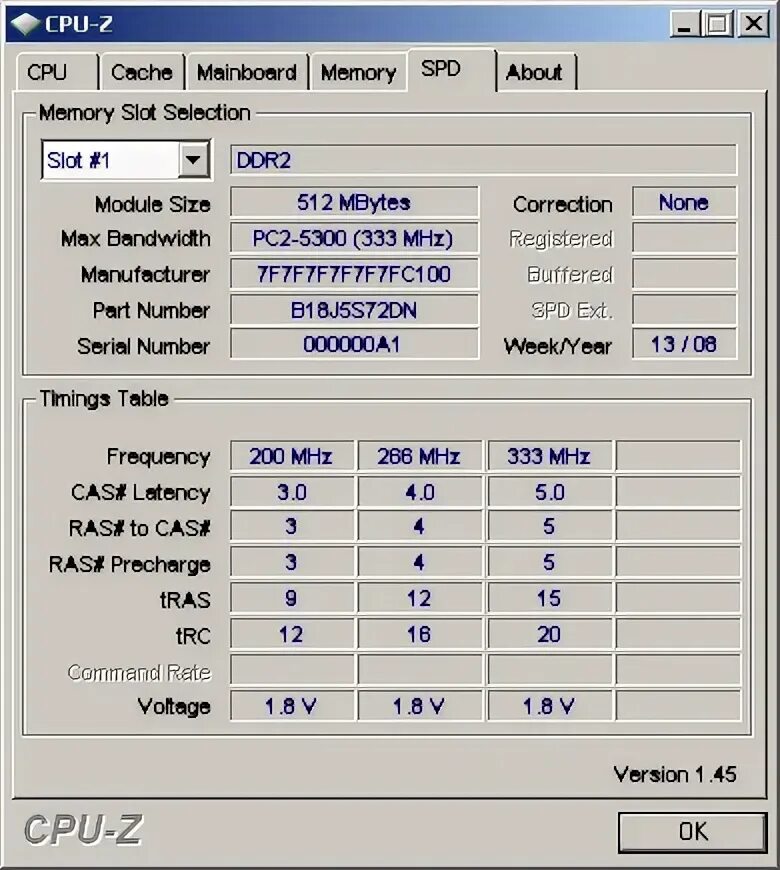This screenshot has height=870, width=780.
Task: Expand the Slot #1 dropdown arrow
Action: [x=193, y=160]
